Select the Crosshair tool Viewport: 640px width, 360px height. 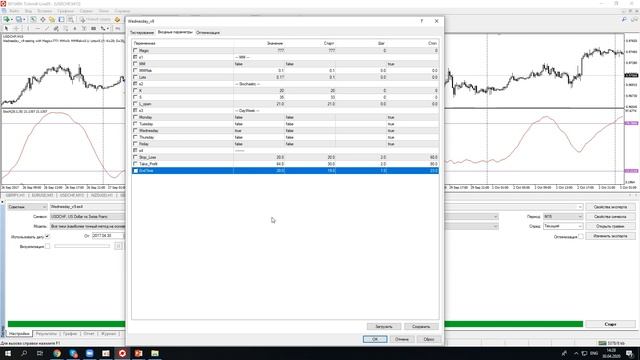(x=16, y=29)
